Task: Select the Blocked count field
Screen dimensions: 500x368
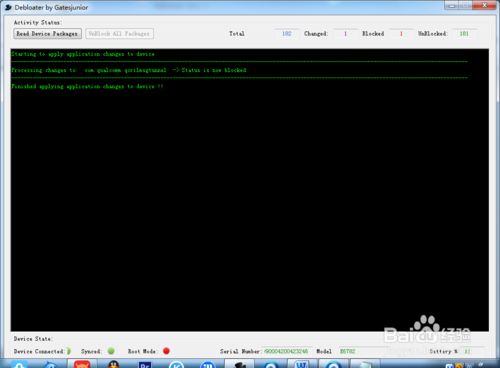Action: pyautogui.click(x=401, y=34)
